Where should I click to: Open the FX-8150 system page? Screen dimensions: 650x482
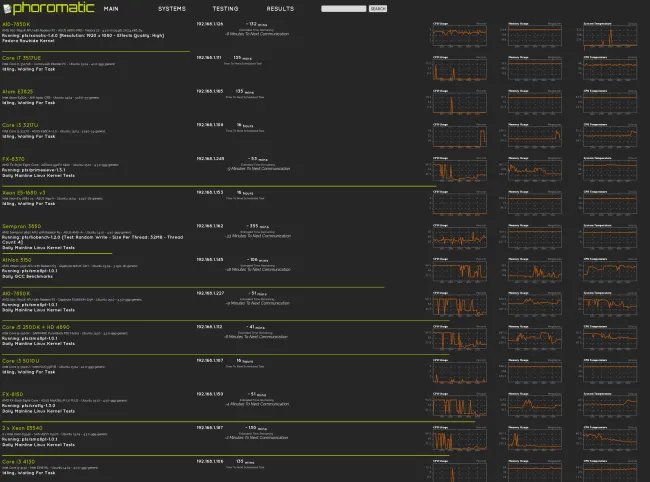click(12, 394)
